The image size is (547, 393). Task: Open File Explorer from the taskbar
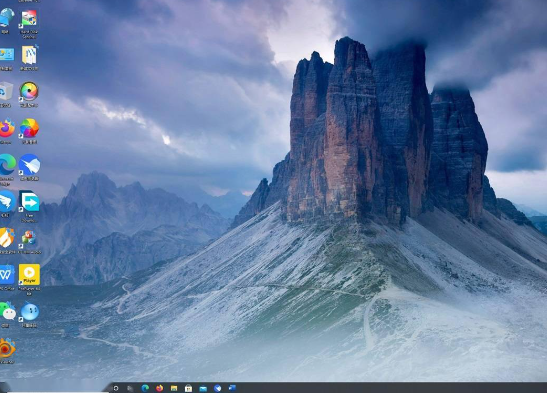point(174,388)
